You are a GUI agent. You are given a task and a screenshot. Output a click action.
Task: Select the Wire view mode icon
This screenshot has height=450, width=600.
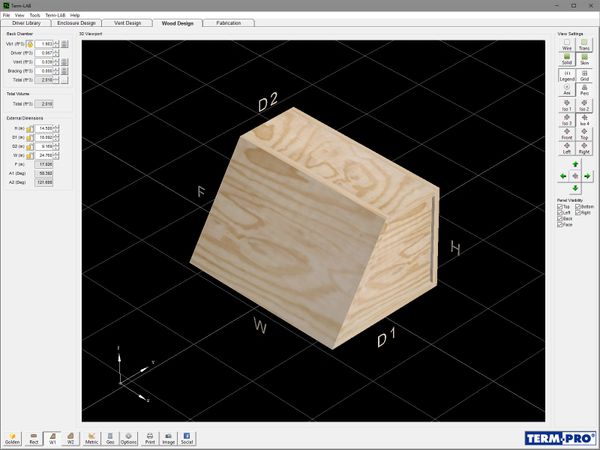566,44
